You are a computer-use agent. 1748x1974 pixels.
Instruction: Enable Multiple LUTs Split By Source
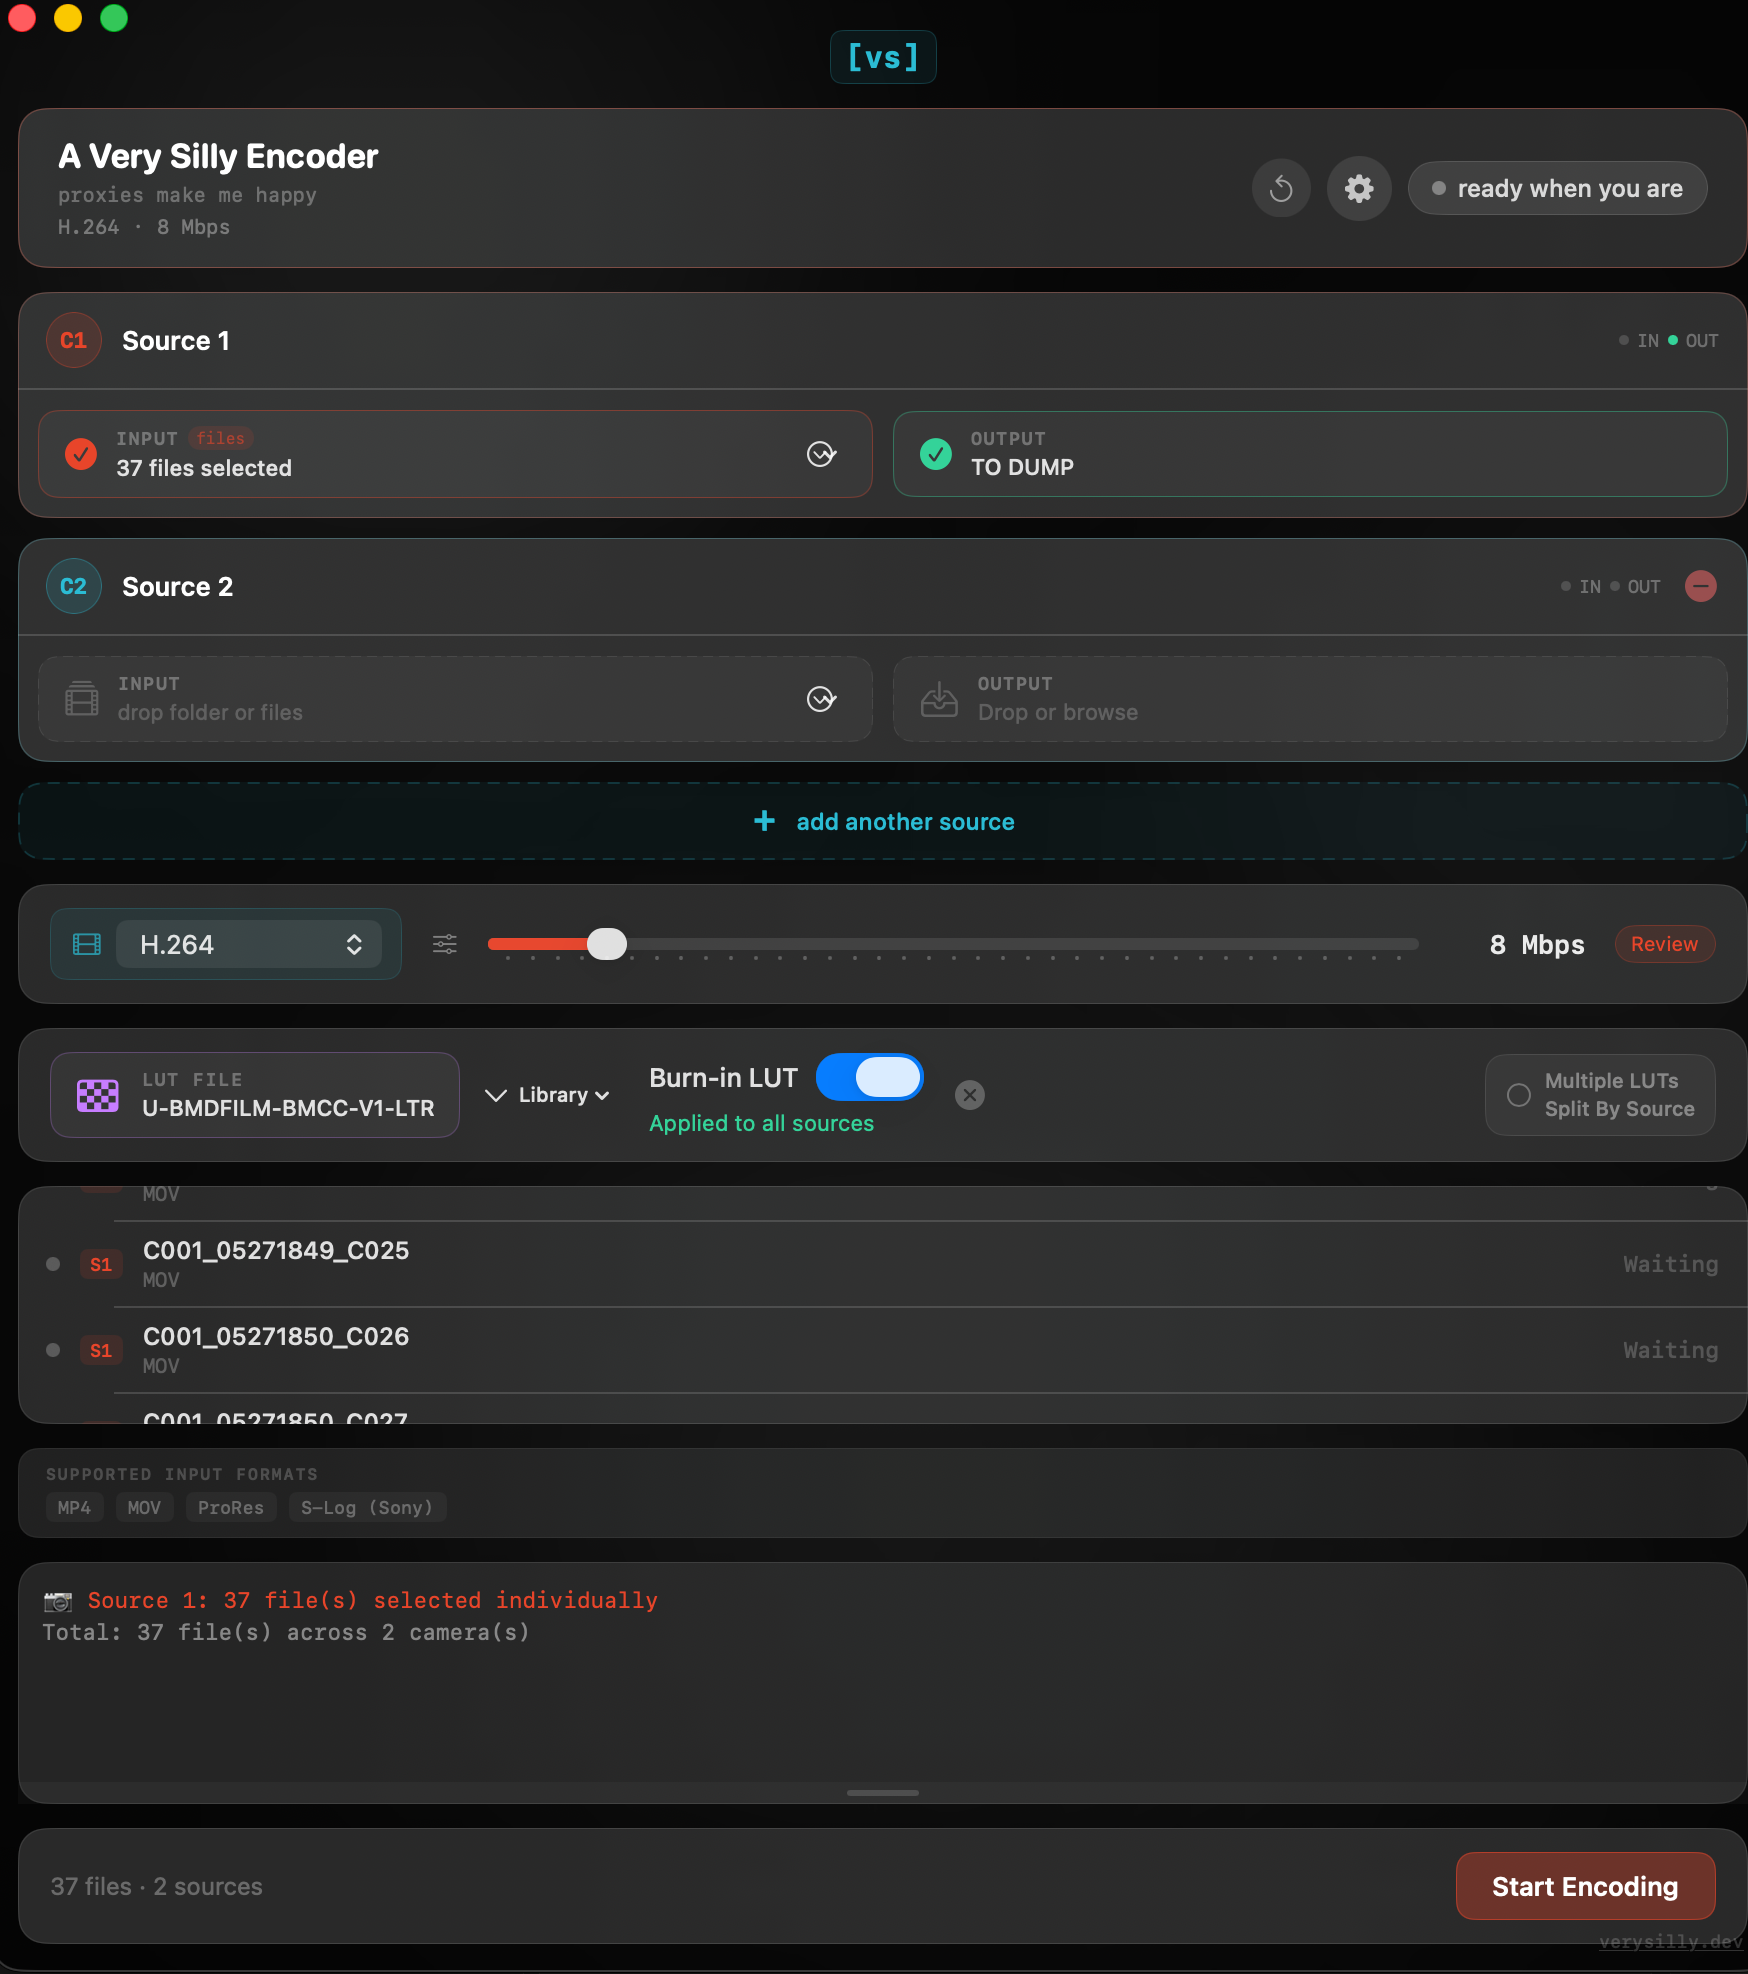click(1599, 1095)
